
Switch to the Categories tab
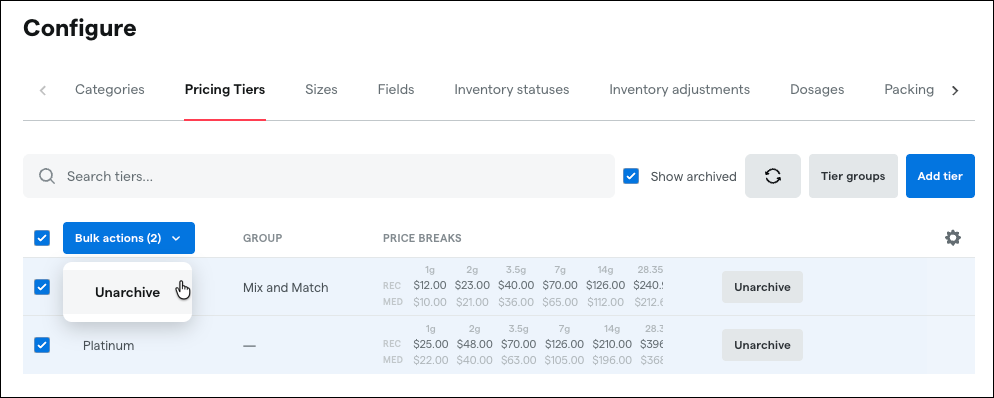[x=110, y=89]
